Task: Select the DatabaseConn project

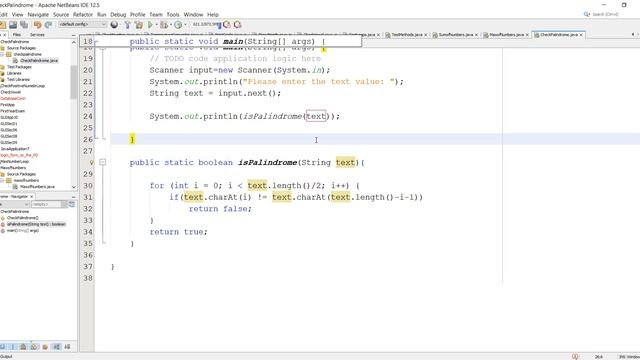Action: coord(13,98)
